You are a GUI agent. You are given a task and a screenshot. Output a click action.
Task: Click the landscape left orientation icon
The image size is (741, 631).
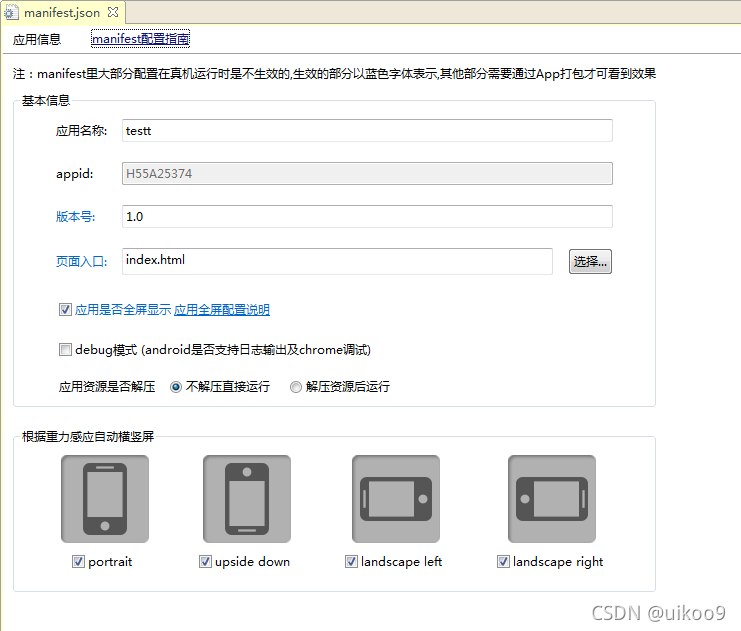[396, 499]
